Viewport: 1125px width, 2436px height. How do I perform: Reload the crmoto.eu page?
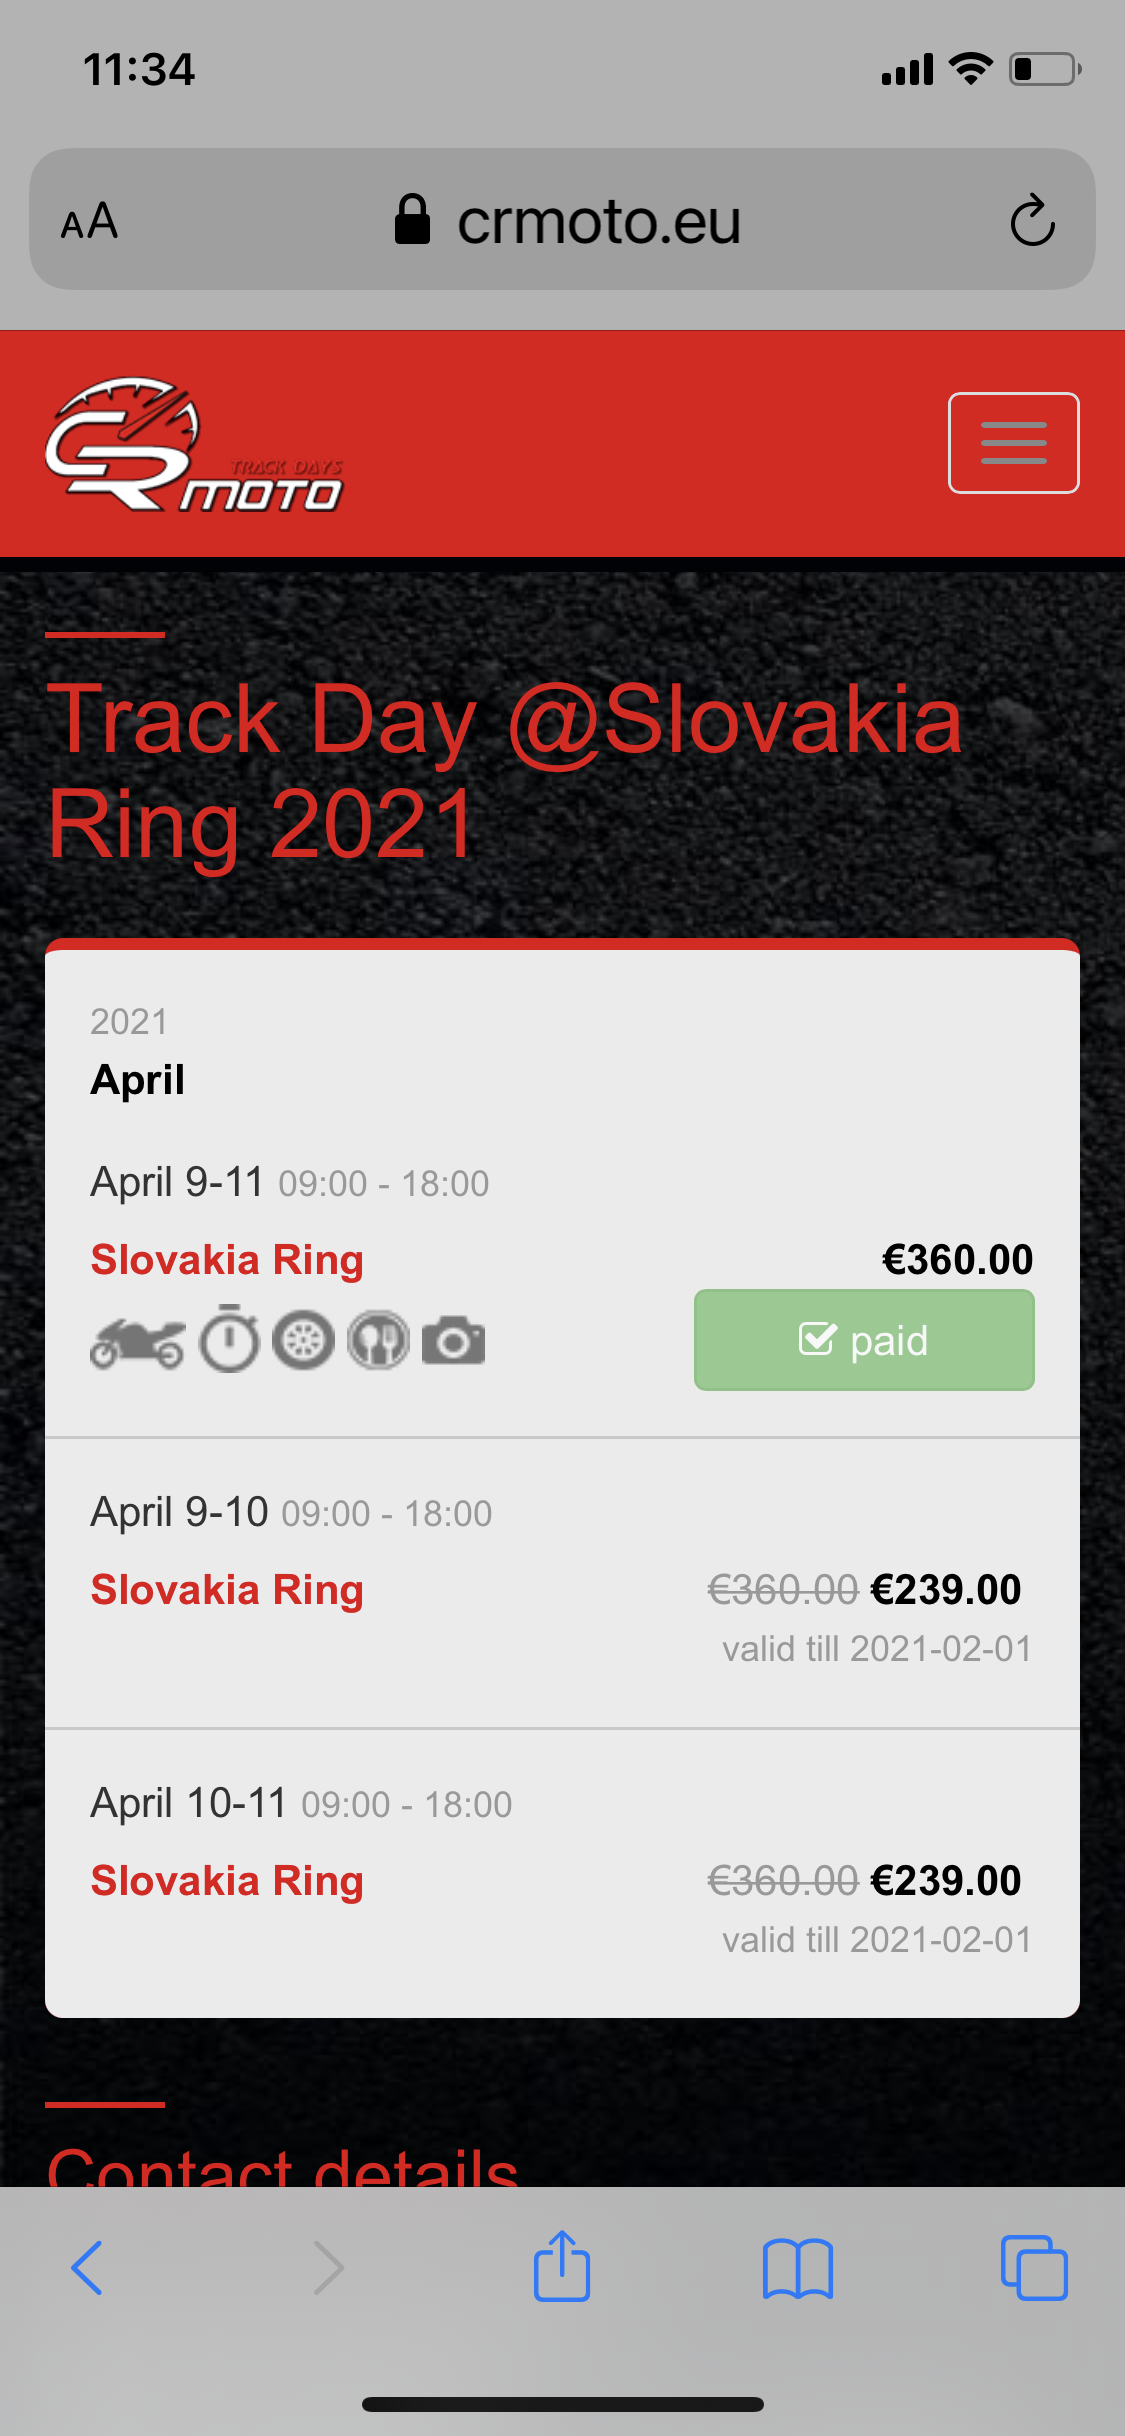tap(1032, 221)
